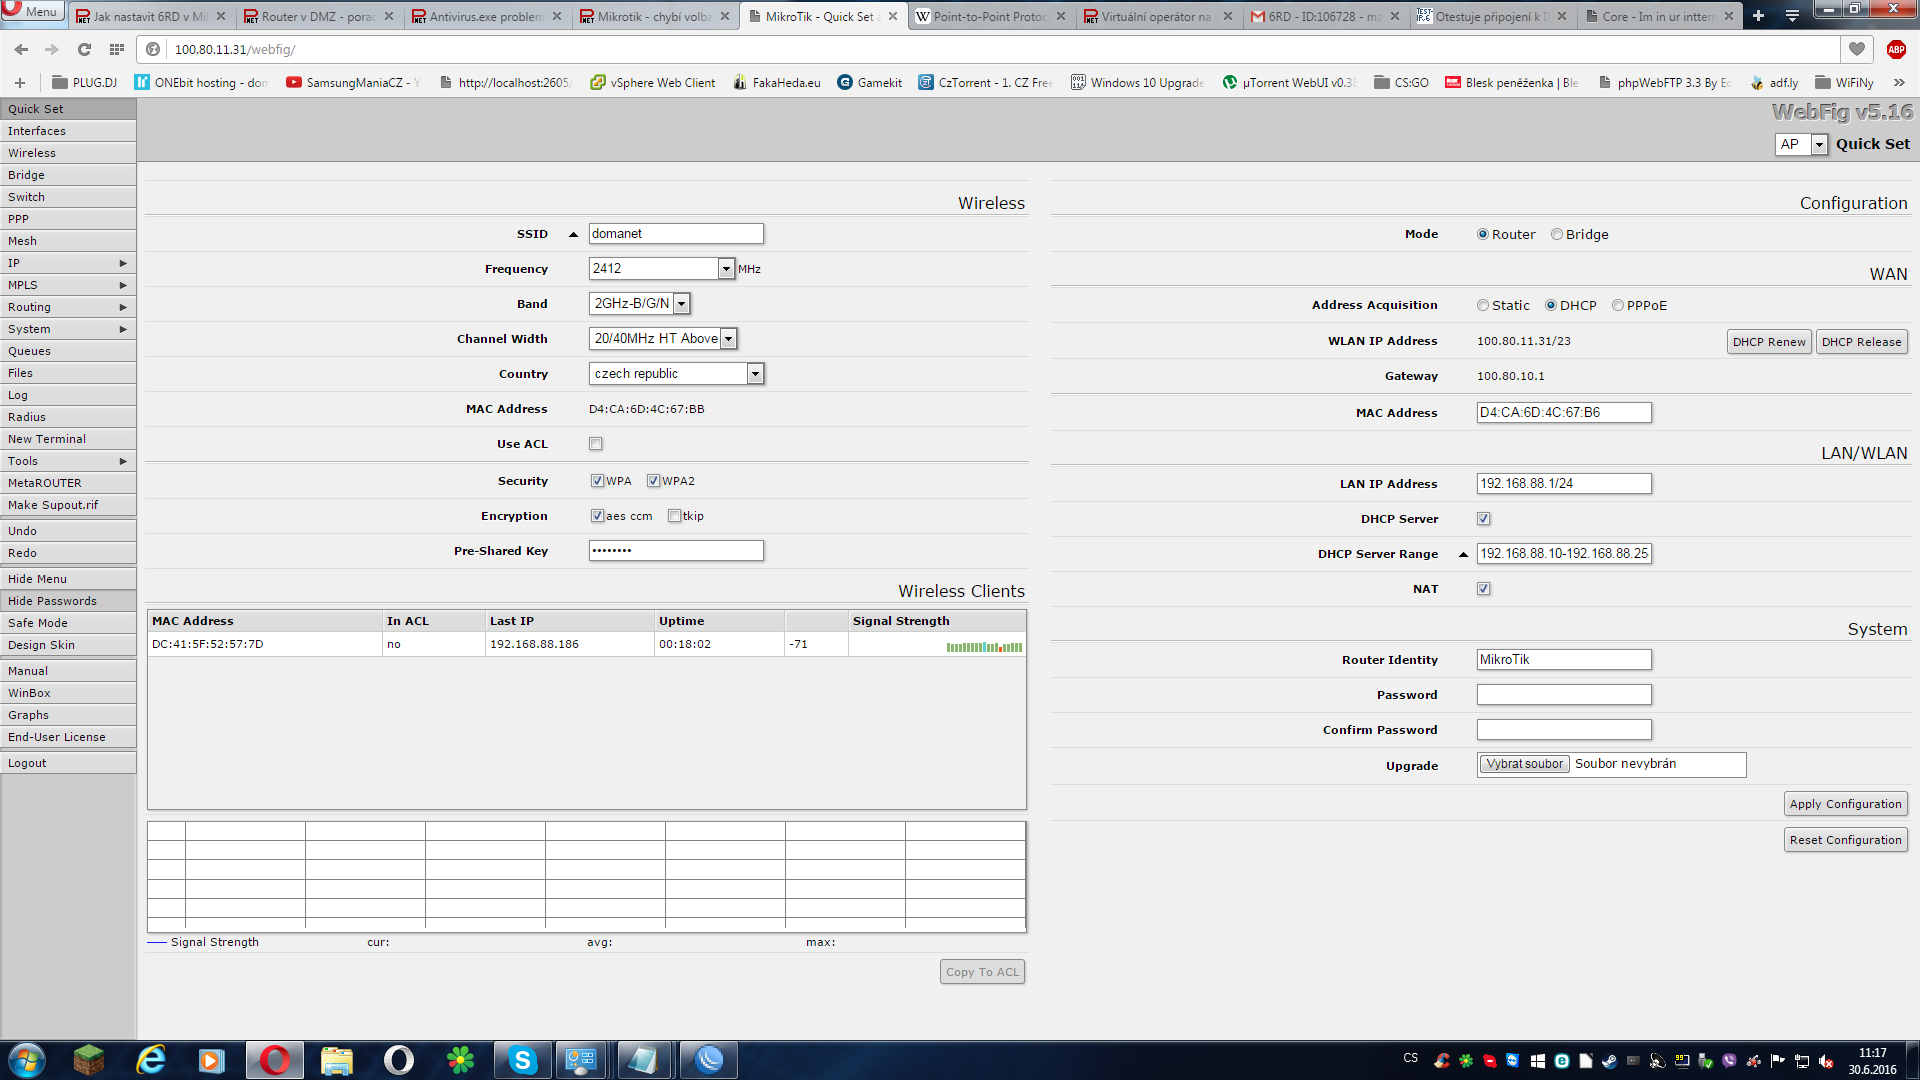Open the Skype taskbar icon
Image resolution: width=1920 pixels, height=1080 pixels.
522,1060
